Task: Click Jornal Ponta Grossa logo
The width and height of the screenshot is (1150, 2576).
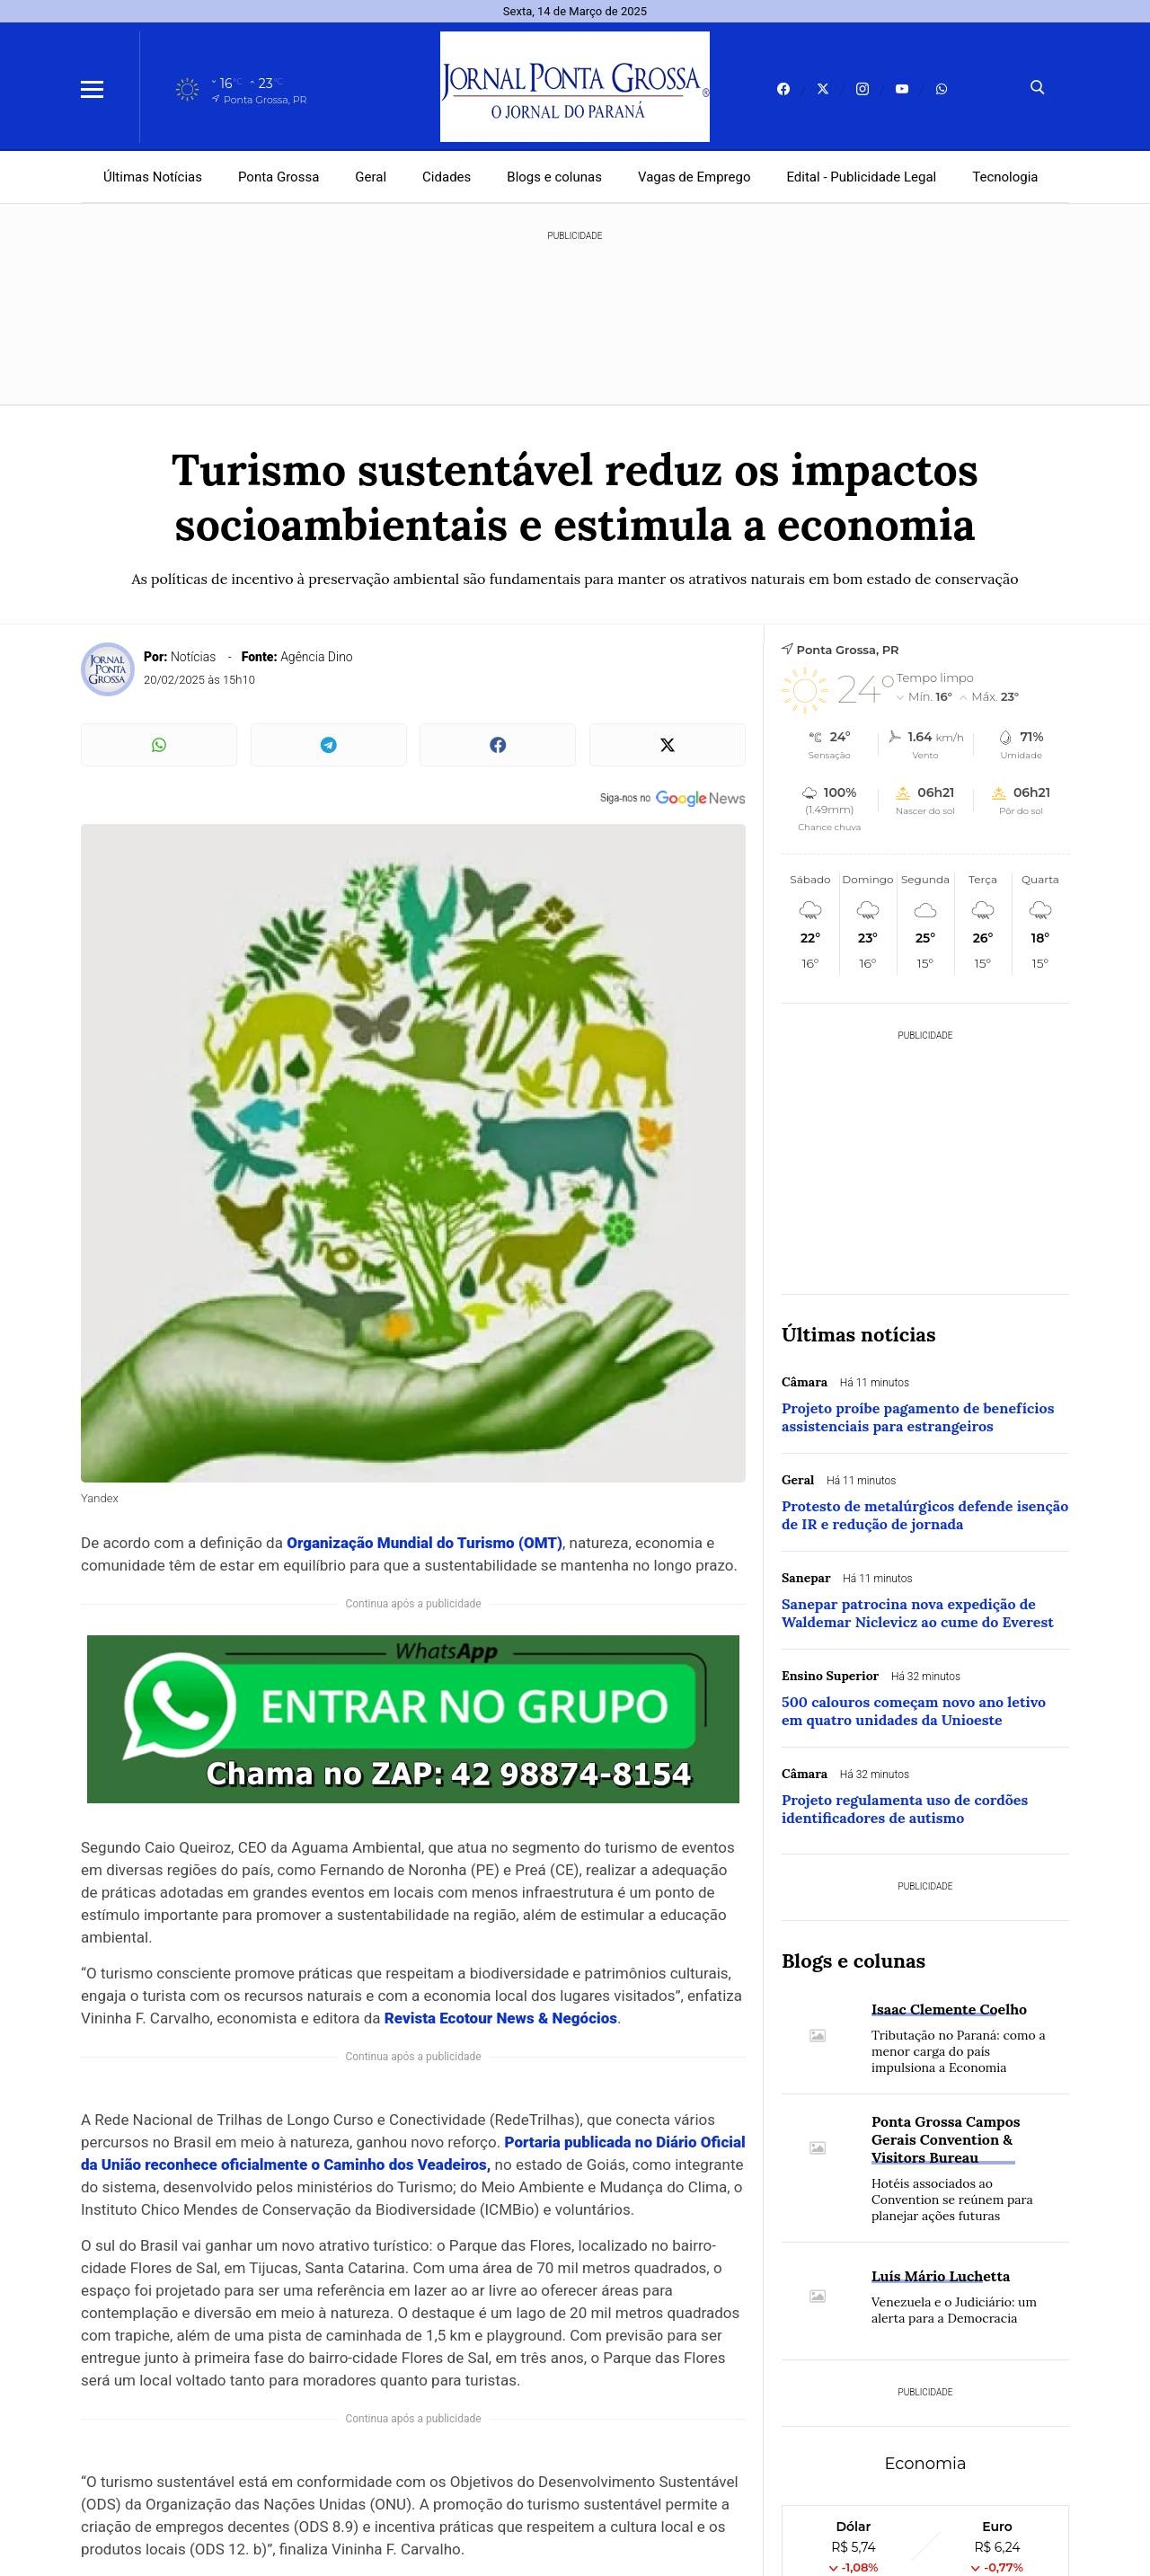Action: pyautogui.click(x=575, y=87)
